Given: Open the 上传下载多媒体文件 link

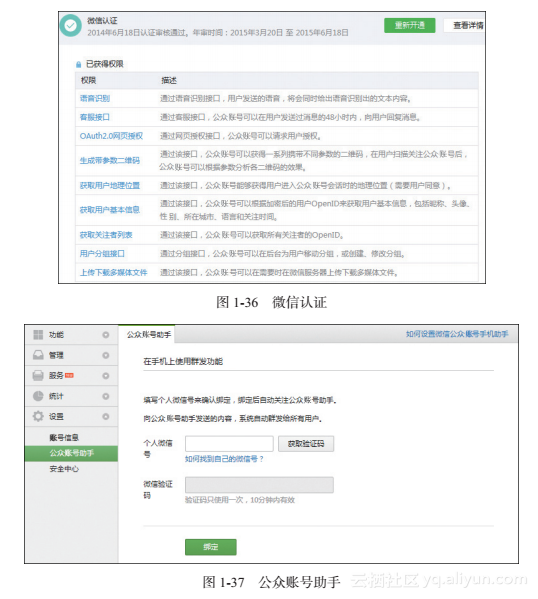Looking at the screenshot, I should 113,272.
